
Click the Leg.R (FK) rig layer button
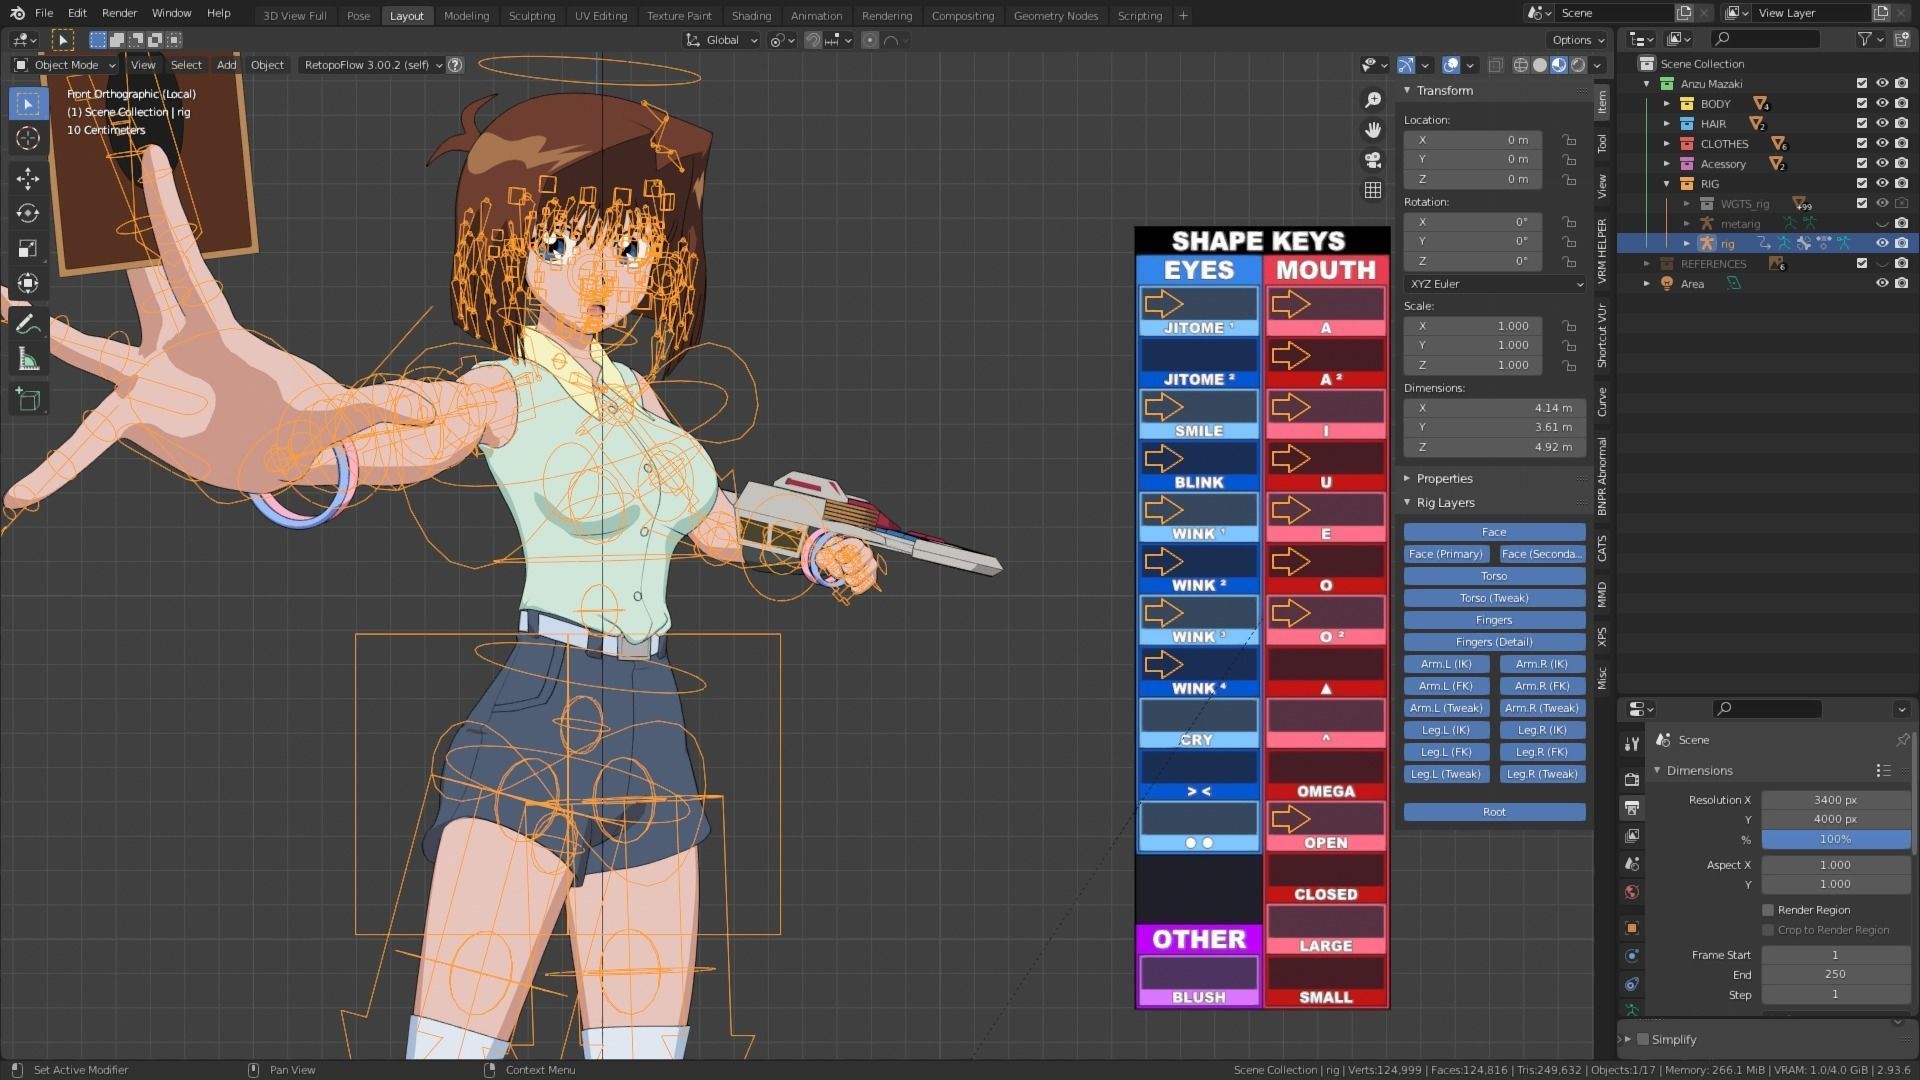pos(1542,752)
